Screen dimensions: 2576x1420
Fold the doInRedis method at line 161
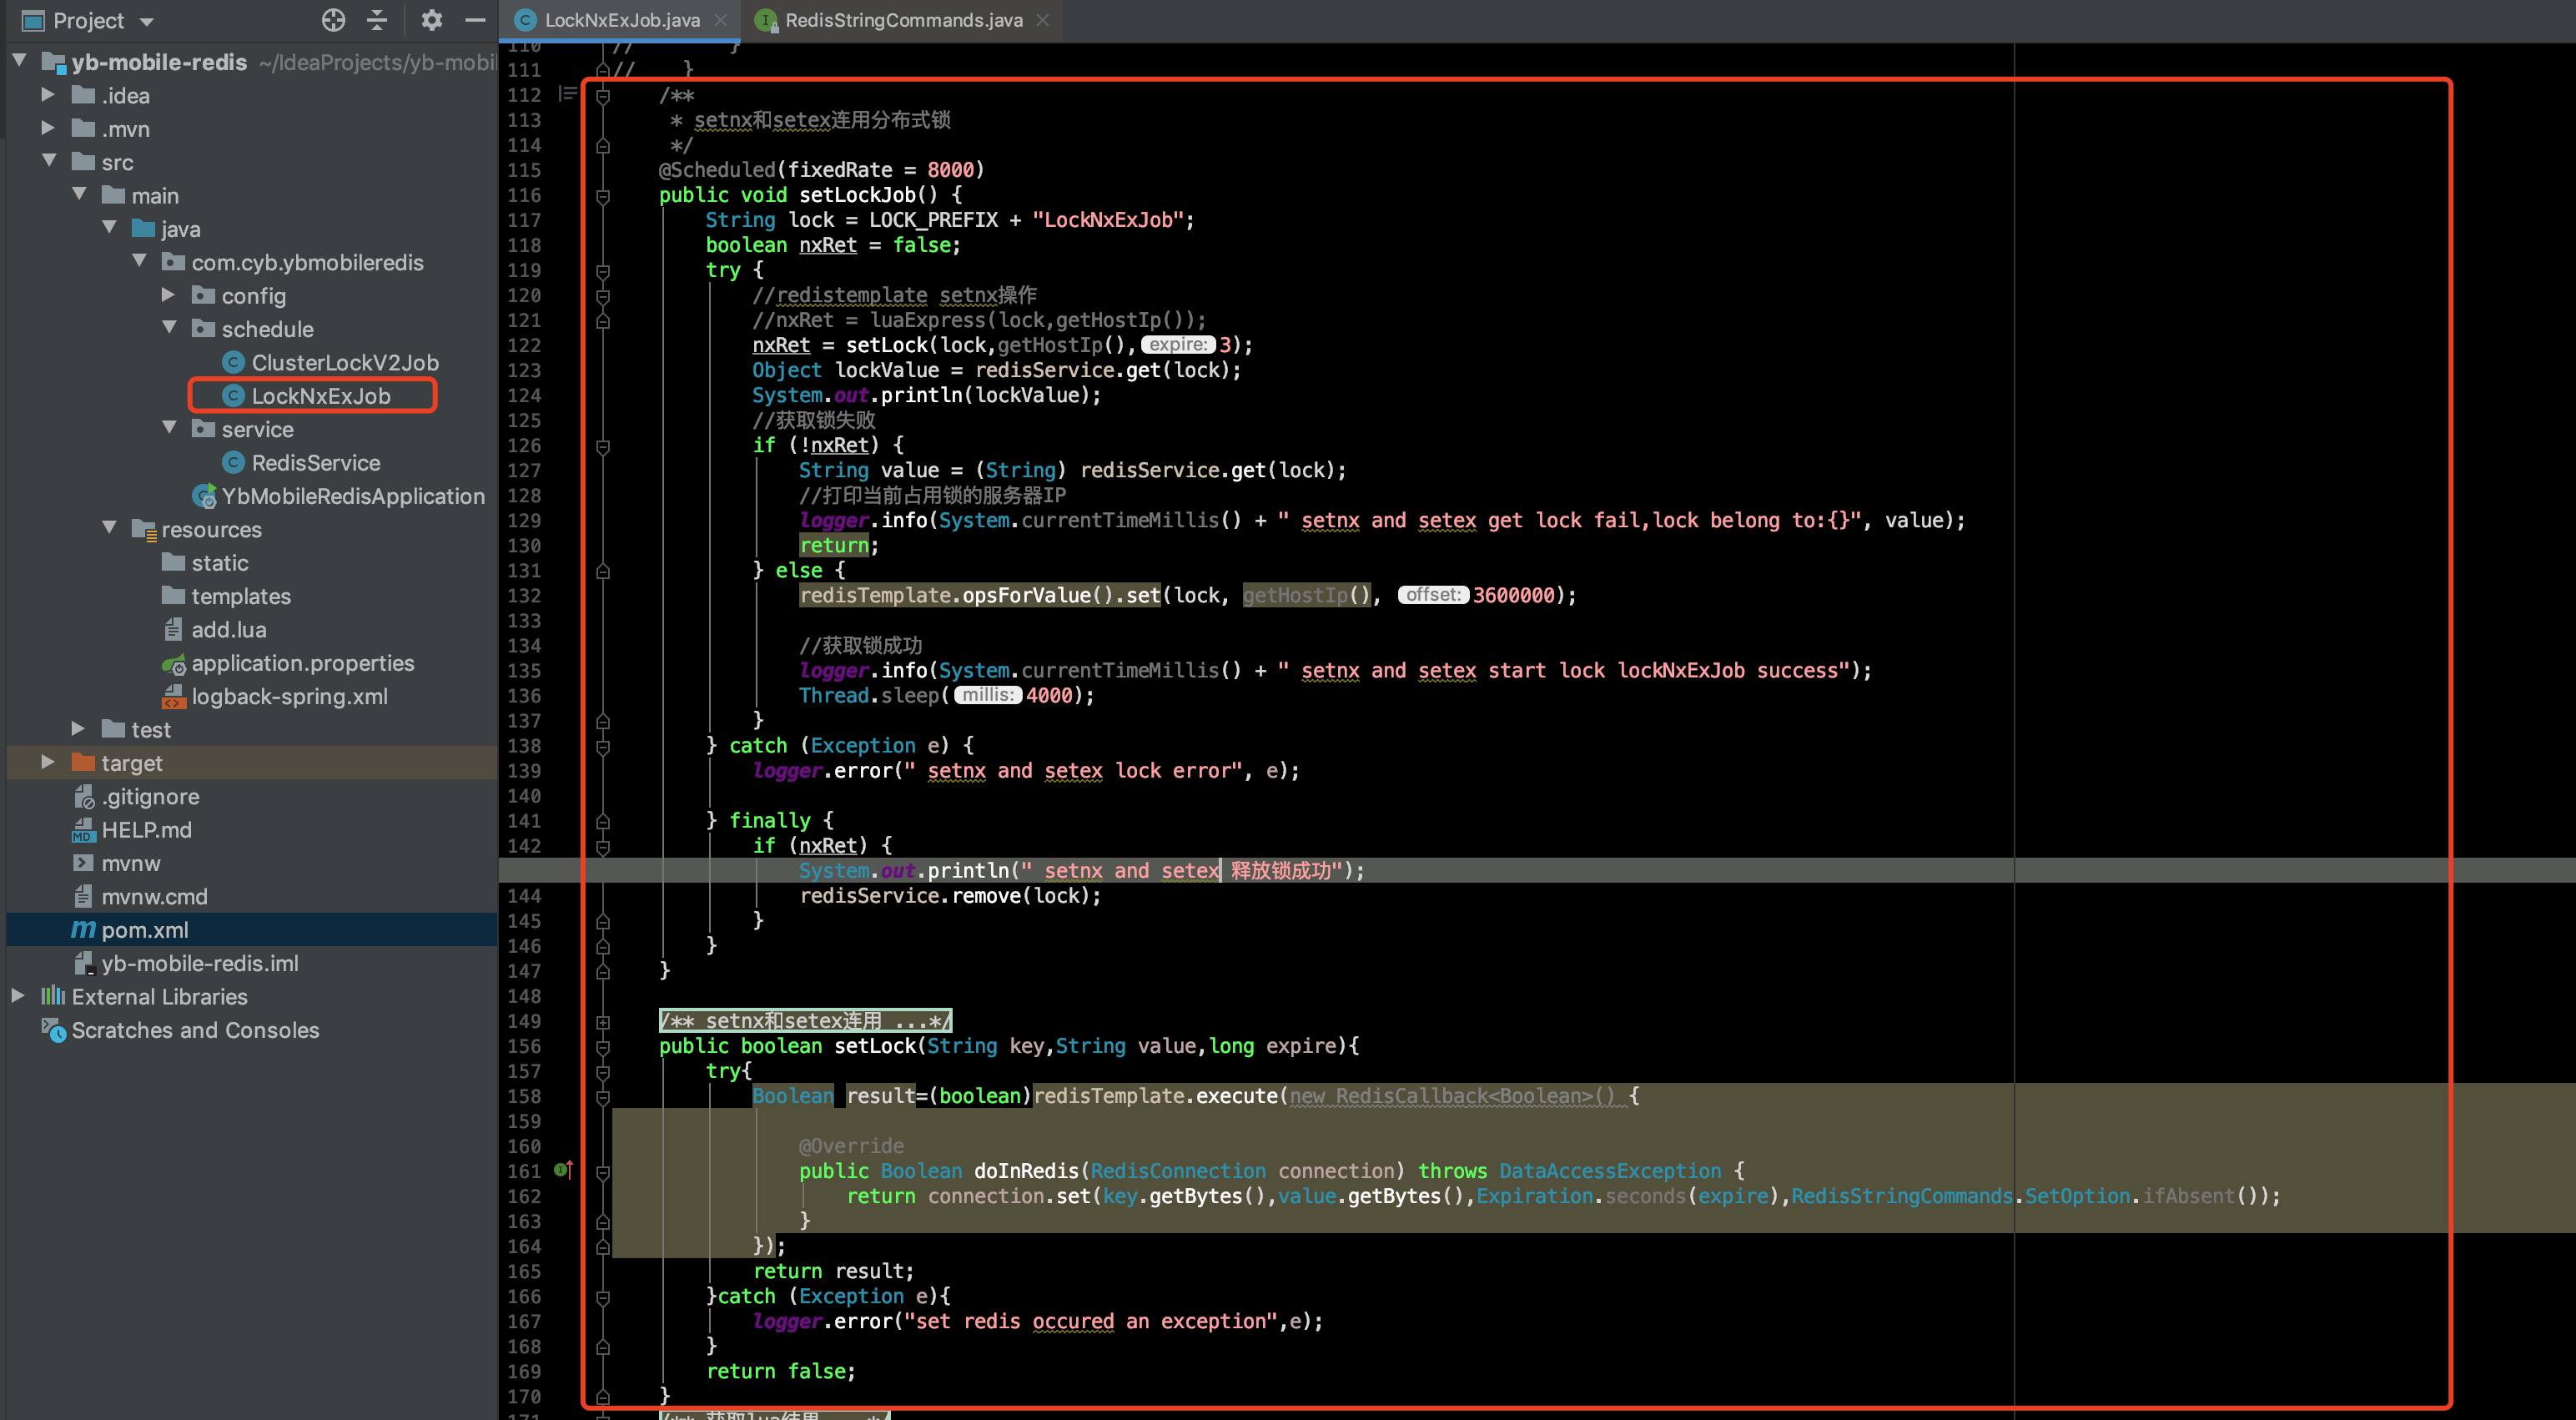tap(603, 1172)
